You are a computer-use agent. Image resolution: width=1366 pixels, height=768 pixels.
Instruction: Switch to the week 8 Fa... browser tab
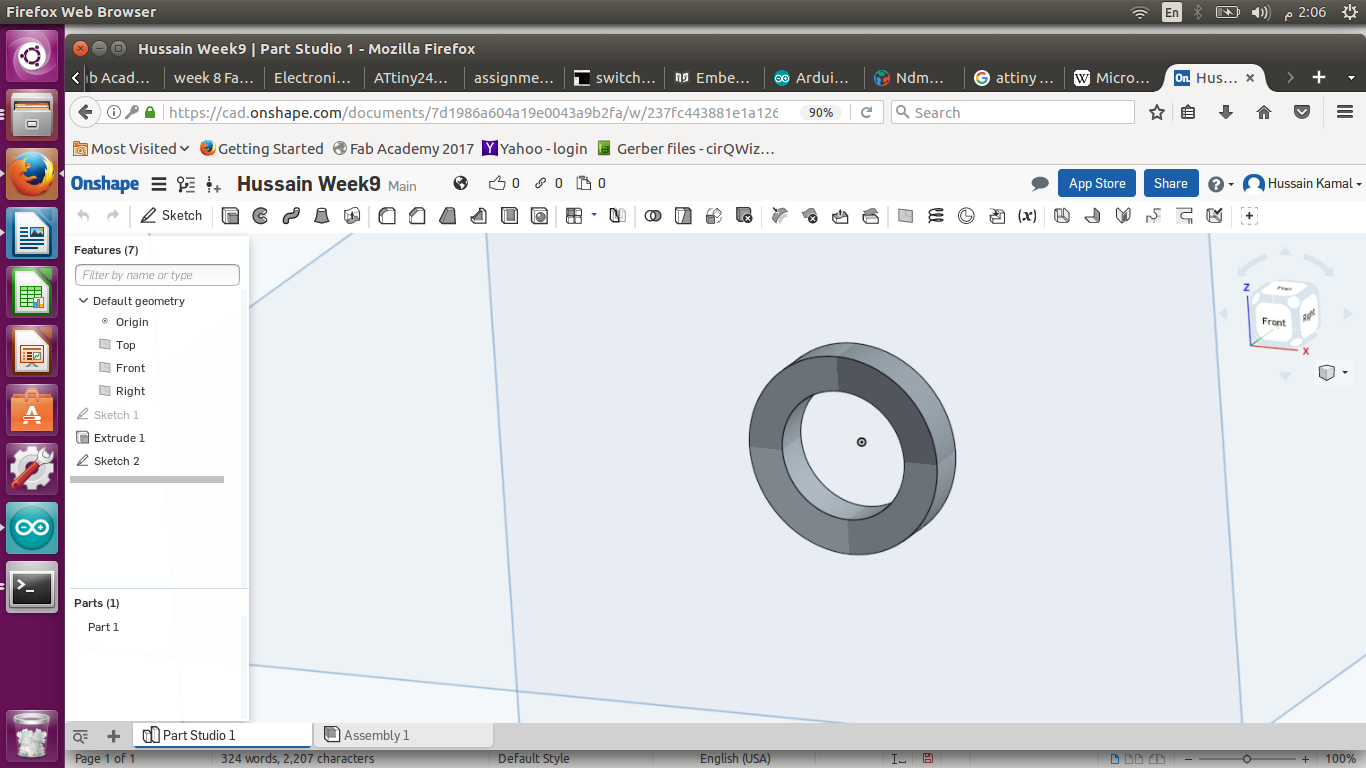coord(214,77)
